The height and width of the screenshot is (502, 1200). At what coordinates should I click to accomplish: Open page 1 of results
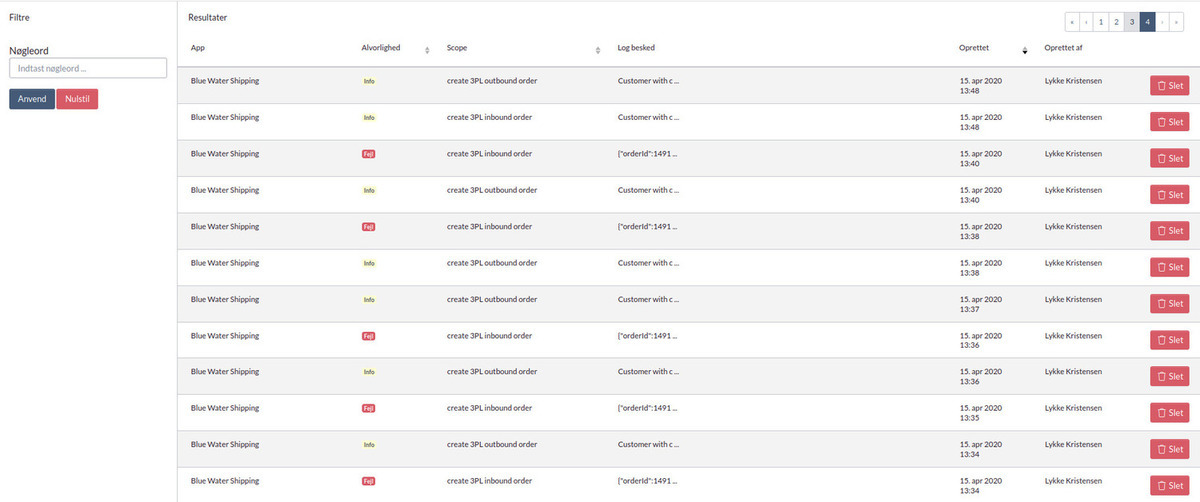[1100, 21]
